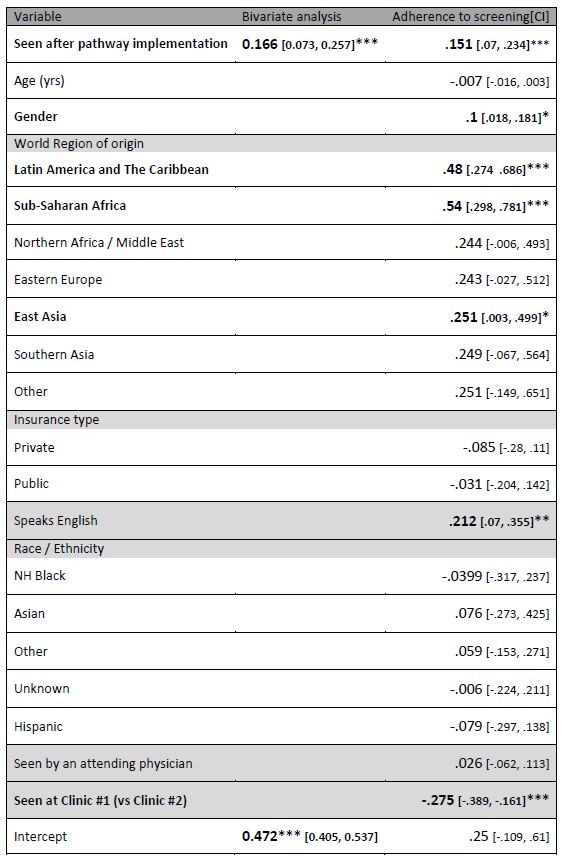
Task: Click the Variable column header
Action: click(37, 16)
